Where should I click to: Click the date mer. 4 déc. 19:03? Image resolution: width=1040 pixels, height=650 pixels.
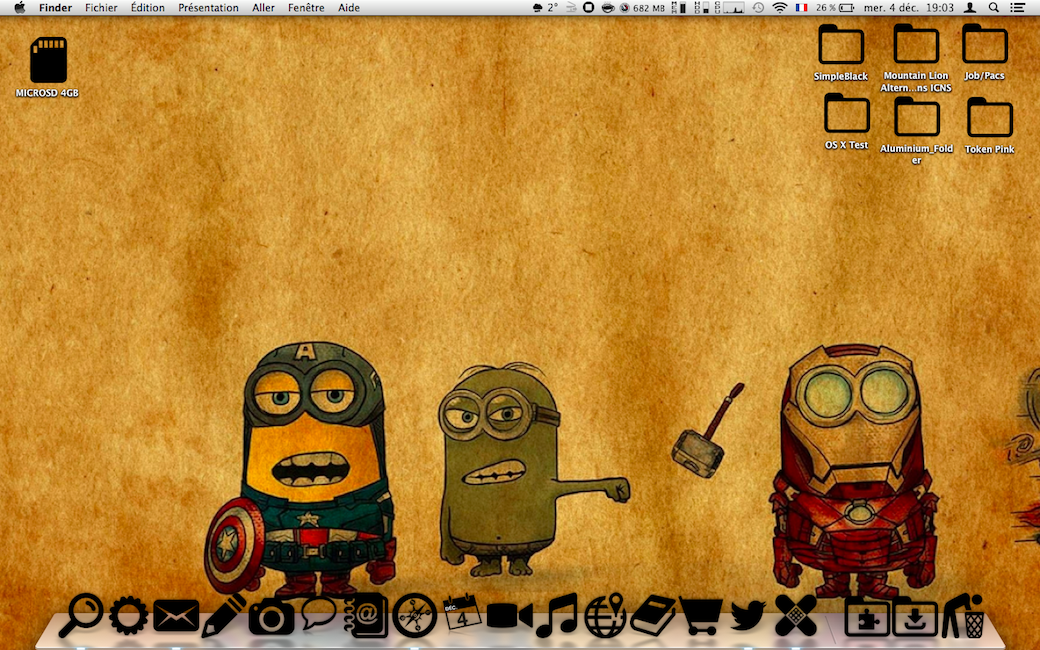909,7
